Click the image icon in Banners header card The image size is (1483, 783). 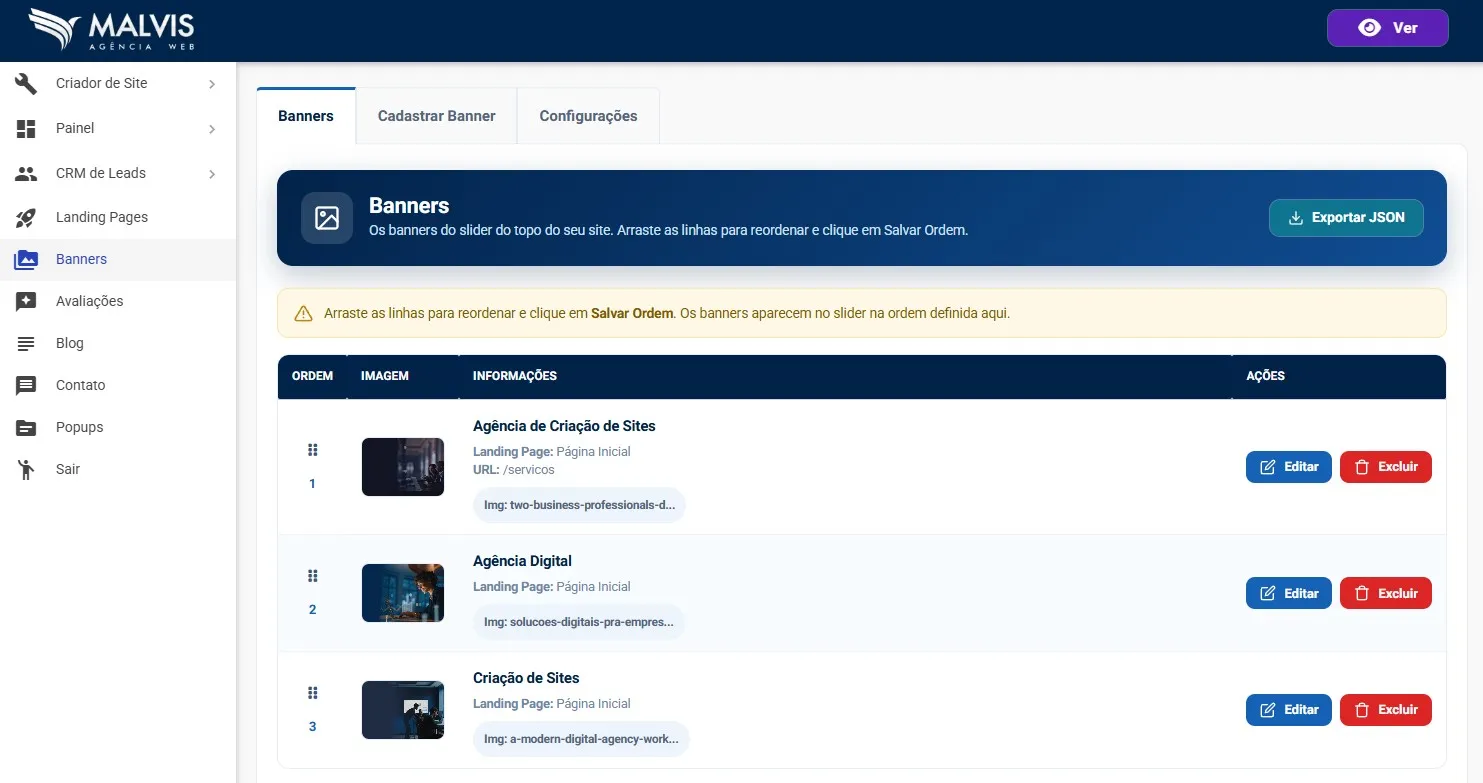tap(327, 218)
